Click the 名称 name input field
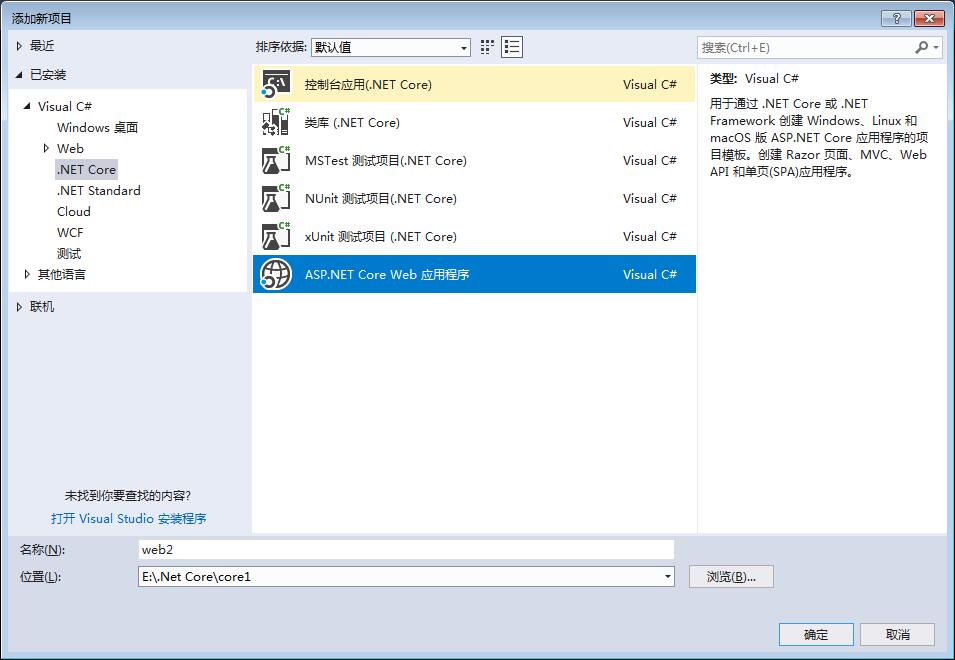The height and width of the screenshot is (660, 955). [x=406, y=549]
